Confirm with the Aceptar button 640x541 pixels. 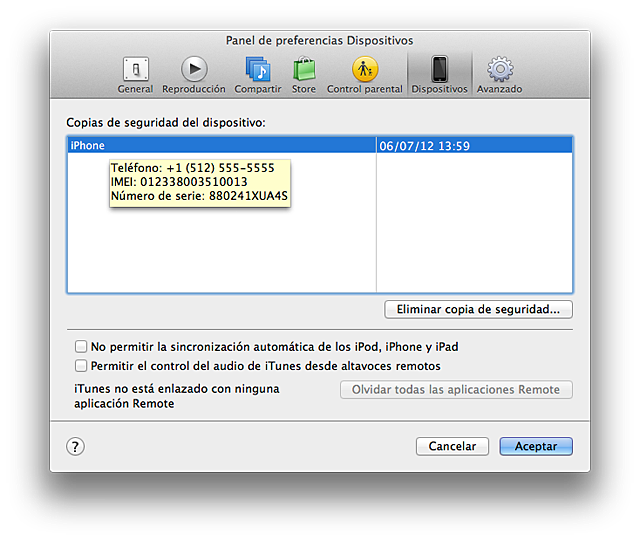click(x=536, y=446)
